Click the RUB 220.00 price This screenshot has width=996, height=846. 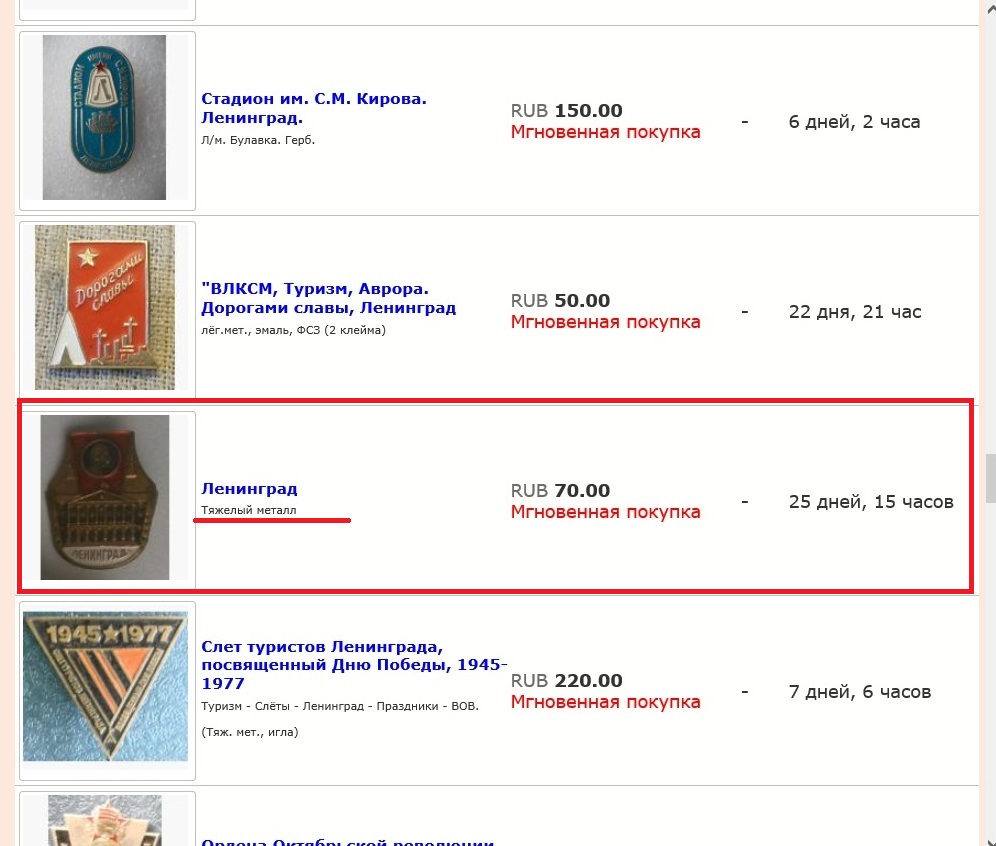[x=566, y=681]
